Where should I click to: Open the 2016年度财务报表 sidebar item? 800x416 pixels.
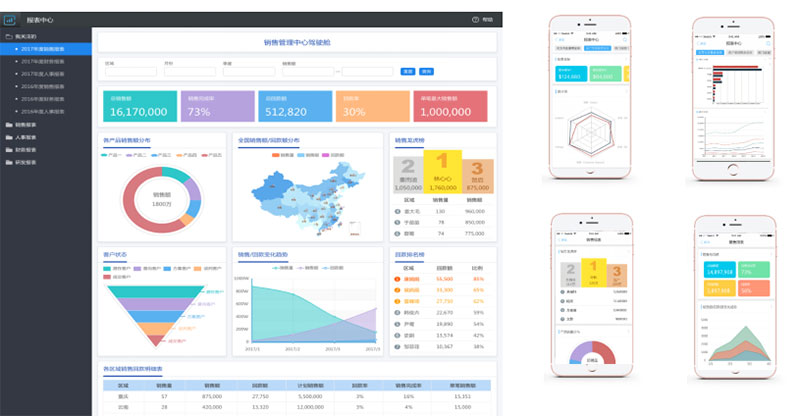pyautogui.click(x=43, y=99)
